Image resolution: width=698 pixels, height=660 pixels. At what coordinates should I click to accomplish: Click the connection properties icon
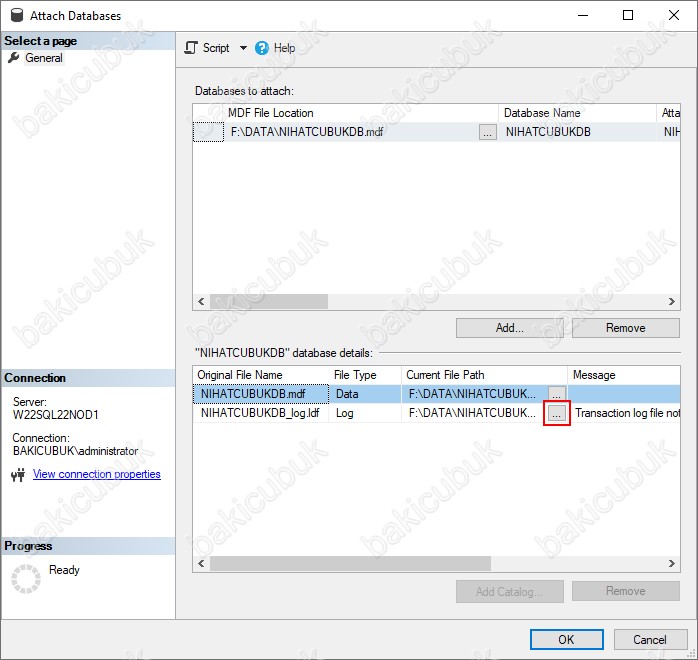pos(18,475)
